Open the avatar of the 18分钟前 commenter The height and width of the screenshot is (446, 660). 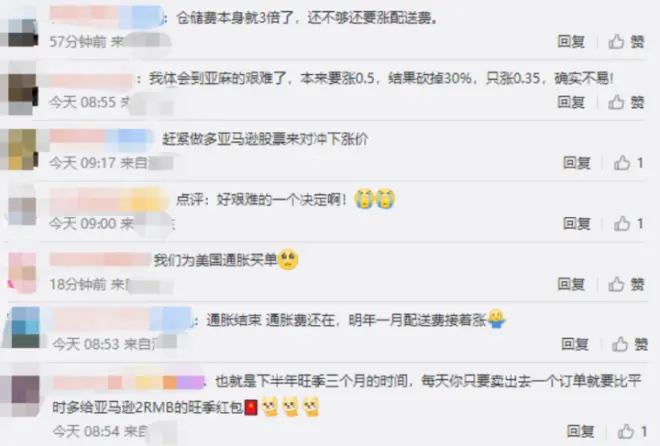tap(23, 273)
